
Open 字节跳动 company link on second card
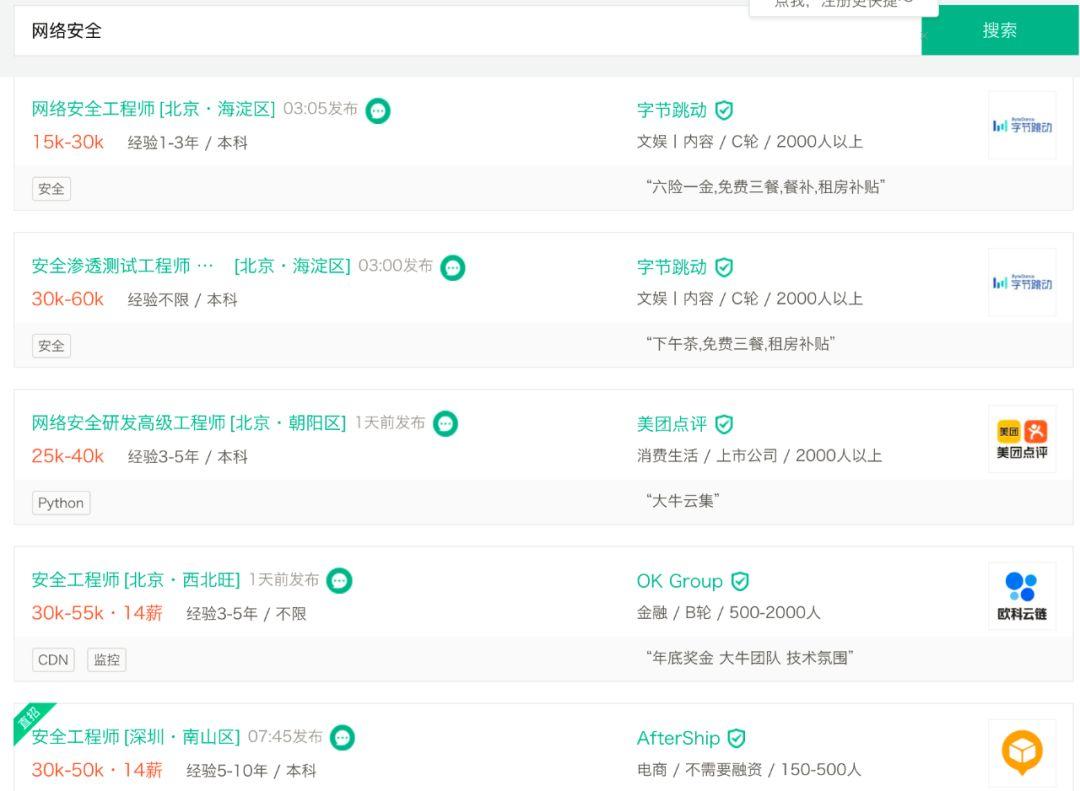672,267
